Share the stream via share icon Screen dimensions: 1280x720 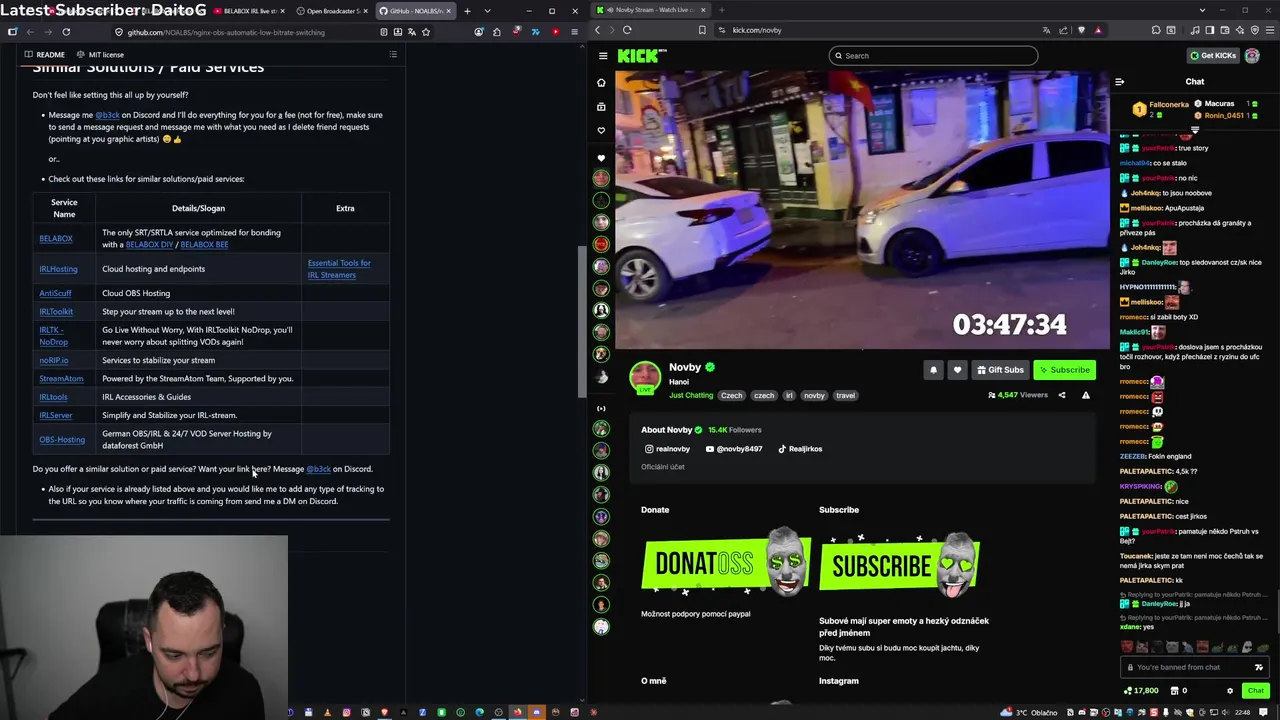1062,395
